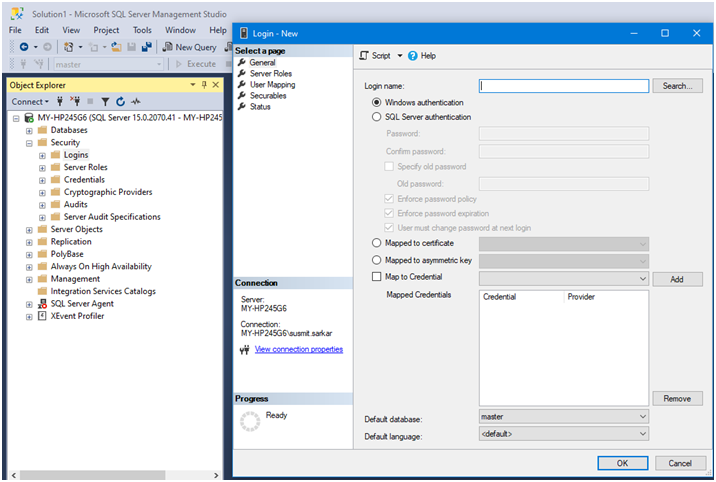Click the Navigate Backward arrow icon
This screenshot has width=716, height=482.
[x=24, y=47]
